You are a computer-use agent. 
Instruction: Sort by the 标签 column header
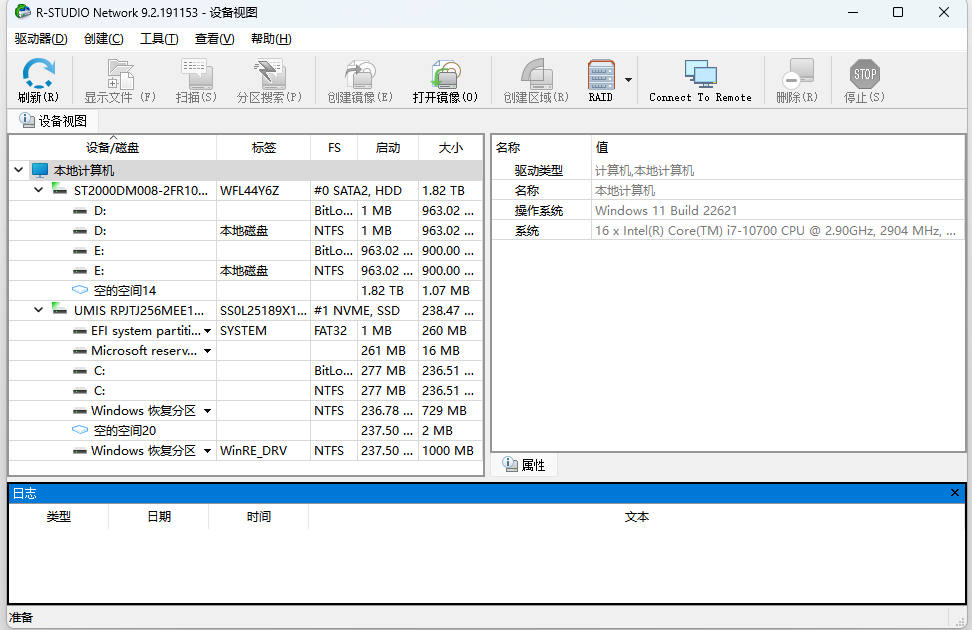263,148
